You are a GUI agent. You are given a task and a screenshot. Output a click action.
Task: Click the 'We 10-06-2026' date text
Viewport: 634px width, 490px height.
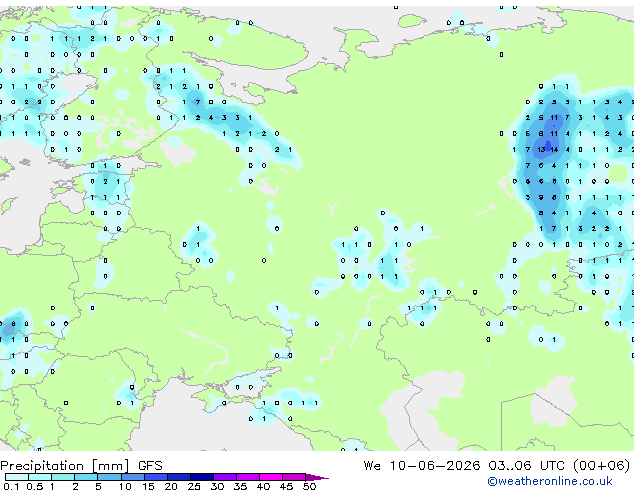tap(422, 466)
